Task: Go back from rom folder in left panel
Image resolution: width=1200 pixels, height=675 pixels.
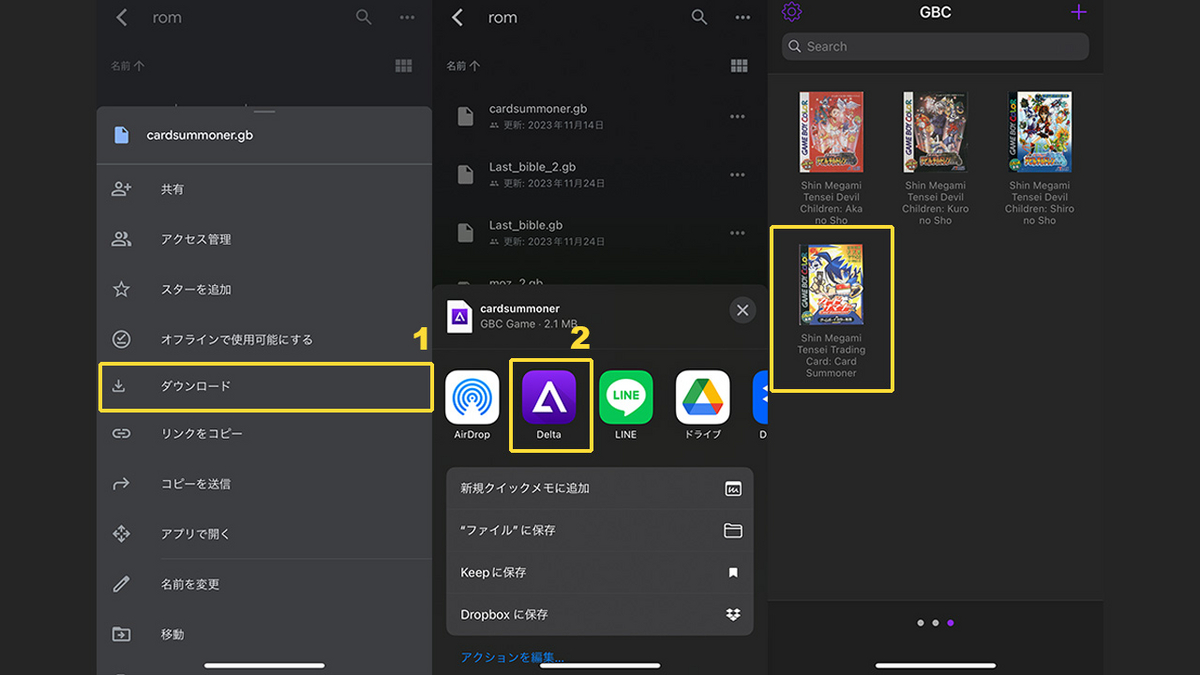Action: 122,17
